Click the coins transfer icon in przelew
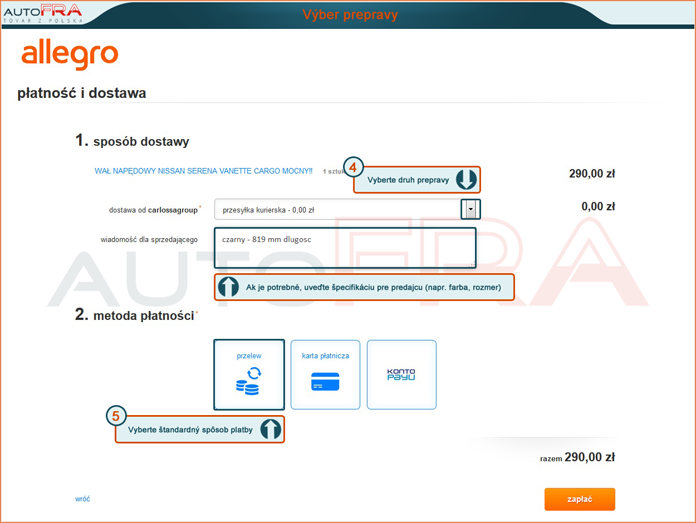Screen dimensions: 696x523 (x=249, y=381)
